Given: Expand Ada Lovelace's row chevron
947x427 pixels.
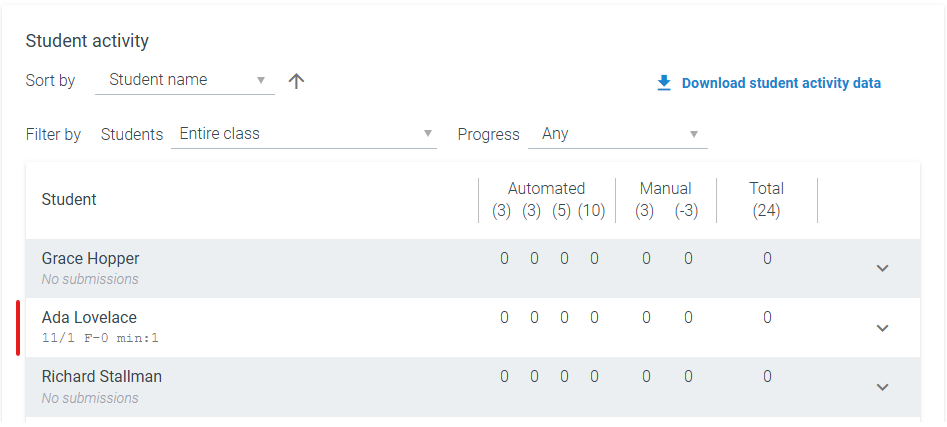Looking at the screenshot, I should (882, 328).
